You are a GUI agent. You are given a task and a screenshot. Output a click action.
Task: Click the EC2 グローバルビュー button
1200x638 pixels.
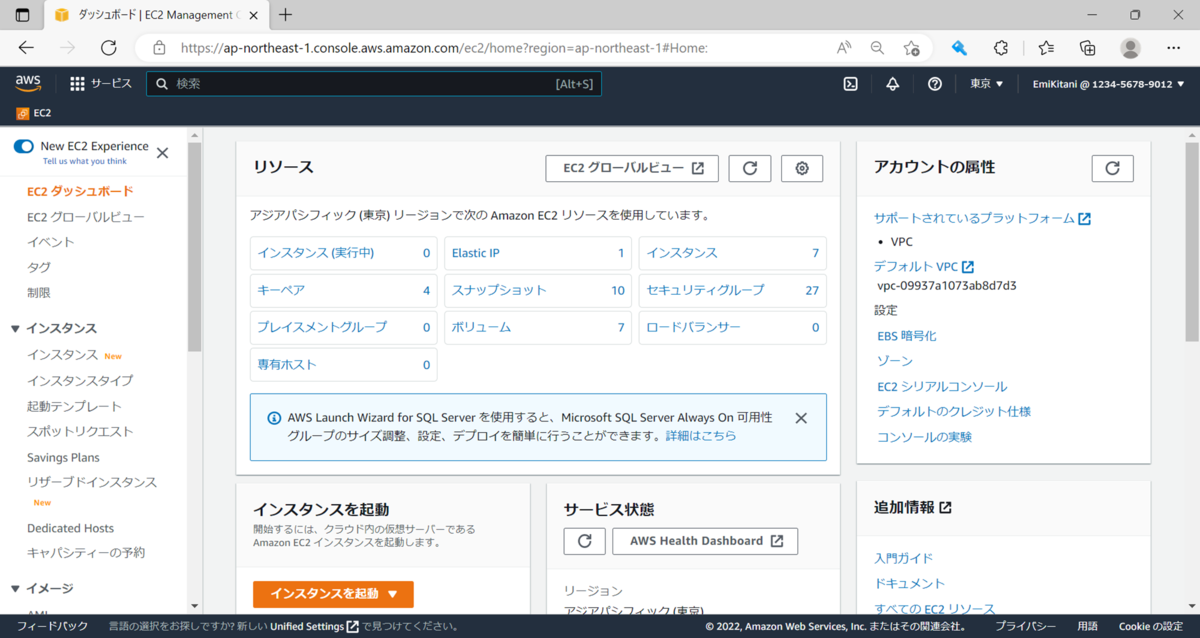tap(632, 169)
